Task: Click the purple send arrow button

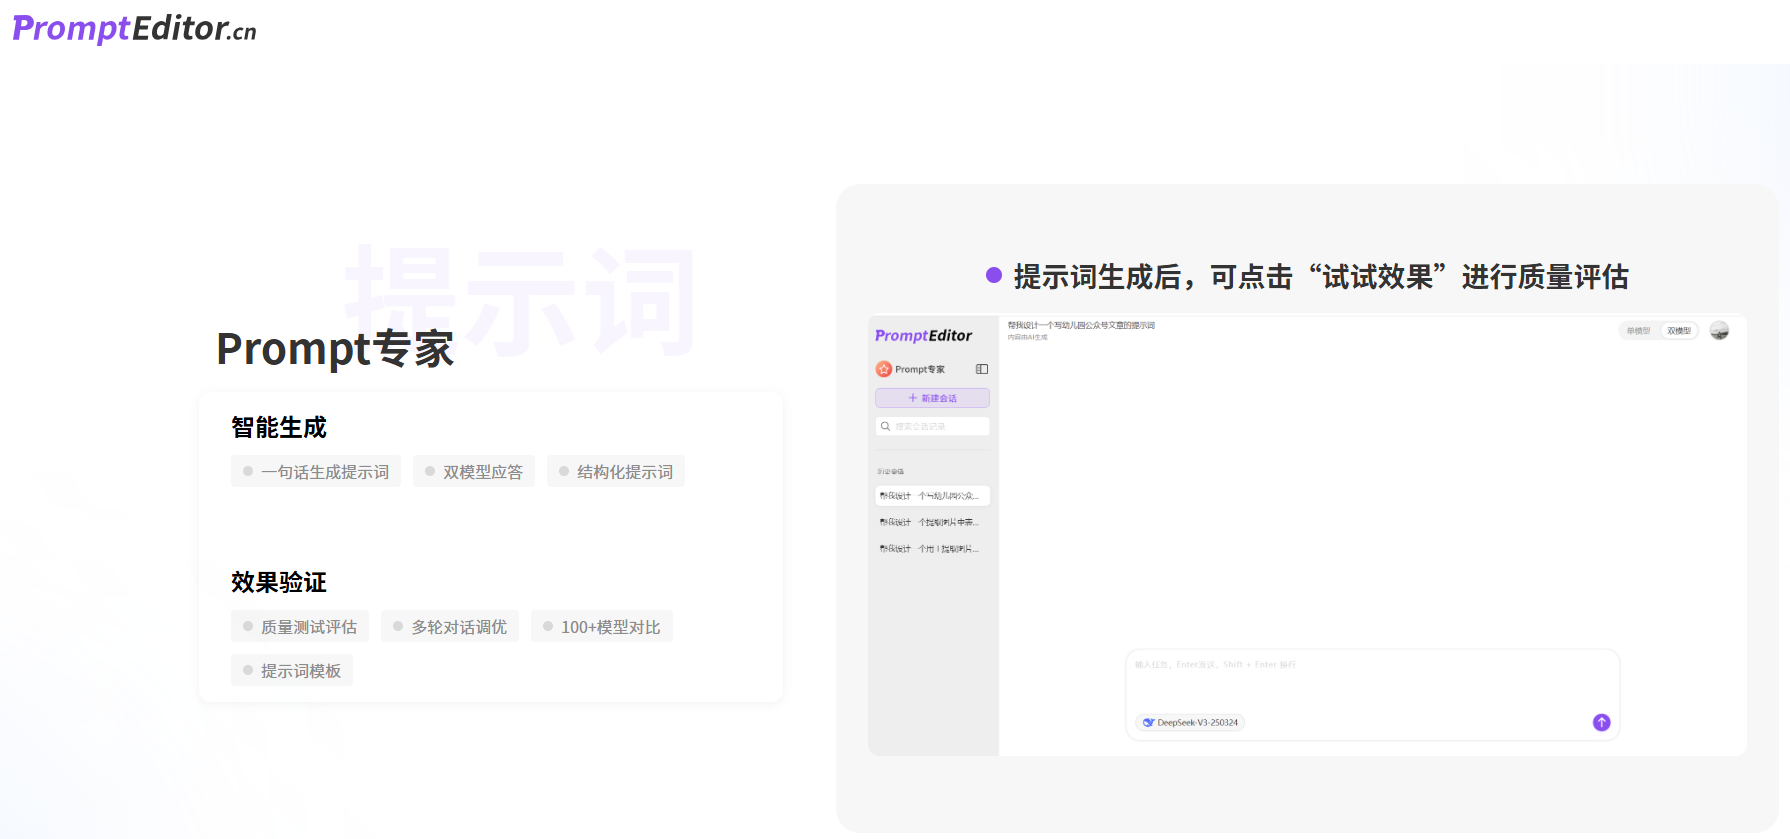Action: 1601,722
